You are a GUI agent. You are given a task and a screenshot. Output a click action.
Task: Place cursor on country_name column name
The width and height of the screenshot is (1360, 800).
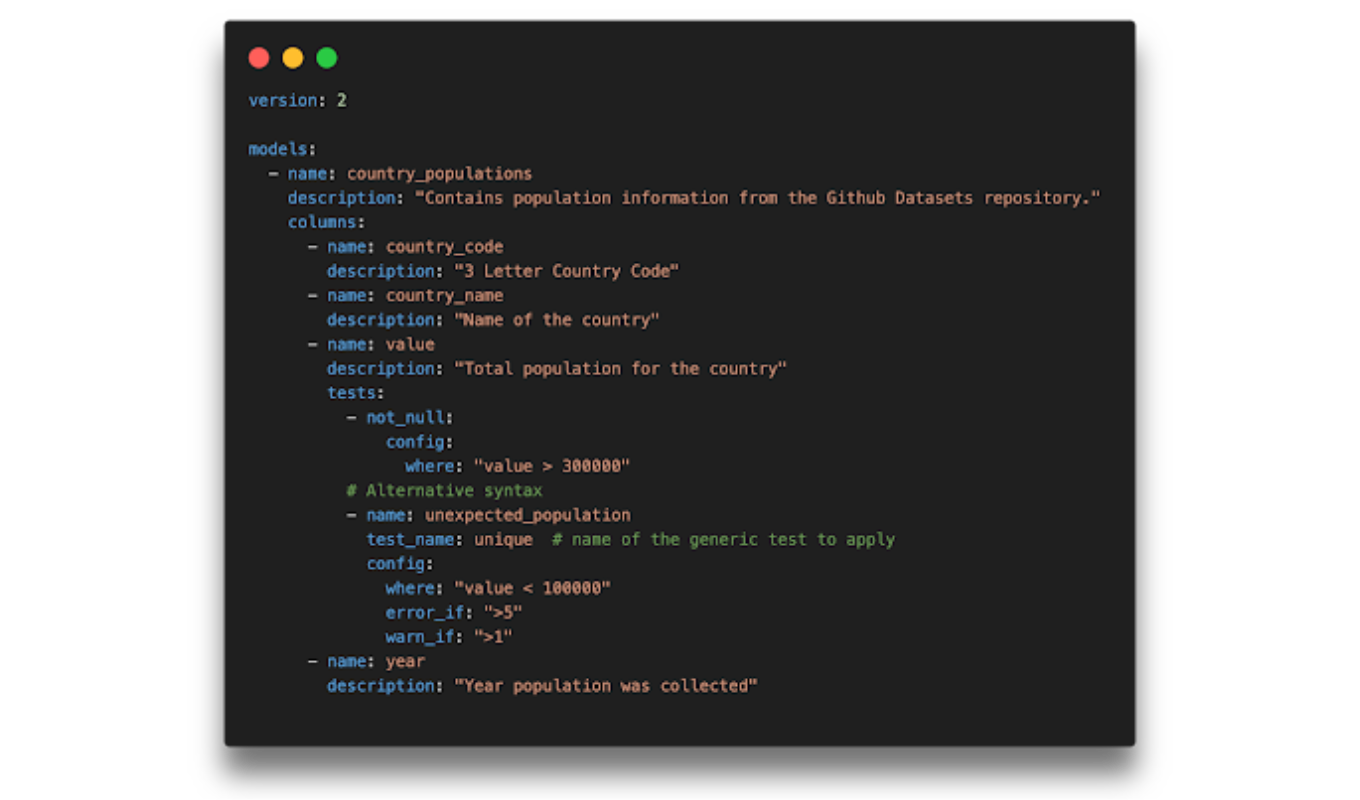pos(444,296)
